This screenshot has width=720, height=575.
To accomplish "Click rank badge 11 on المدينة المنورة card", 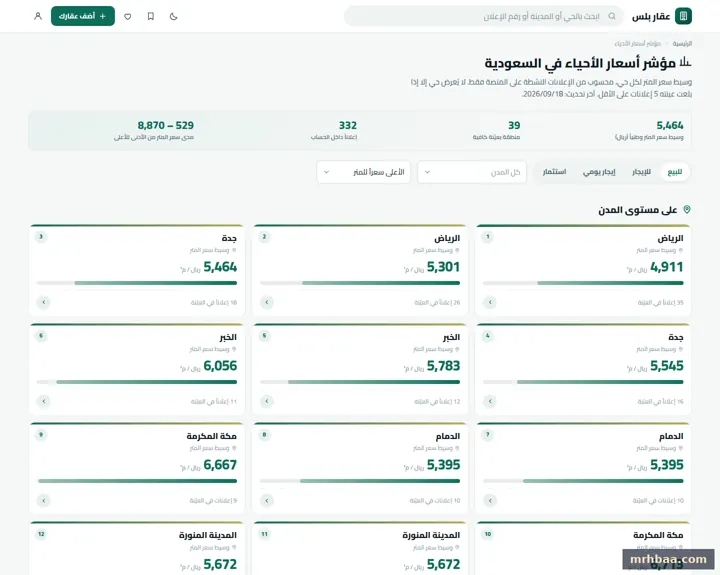I will [x=264, y=534].
